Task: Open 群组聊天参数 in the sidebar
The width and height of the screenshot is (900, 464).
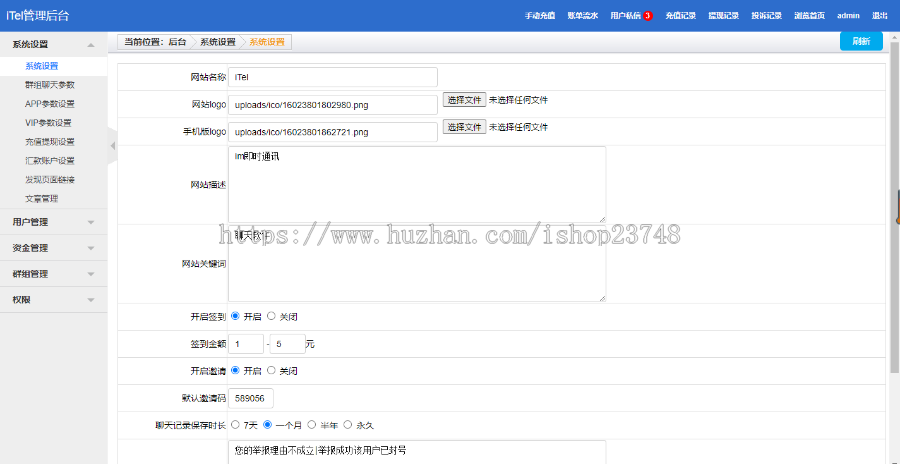Action: 49,85
